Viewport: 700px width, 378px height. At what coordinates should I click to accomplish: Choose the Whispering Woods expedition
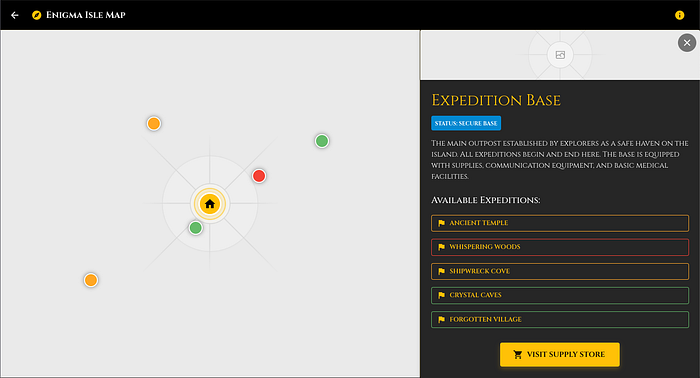pos(560,247)
